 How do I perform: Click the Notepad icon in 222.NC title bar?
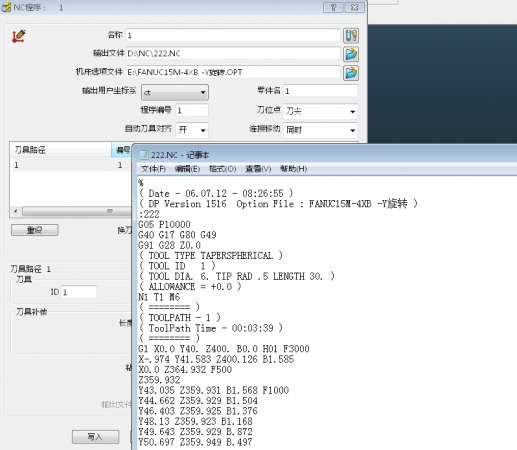(x=144, y=155)
